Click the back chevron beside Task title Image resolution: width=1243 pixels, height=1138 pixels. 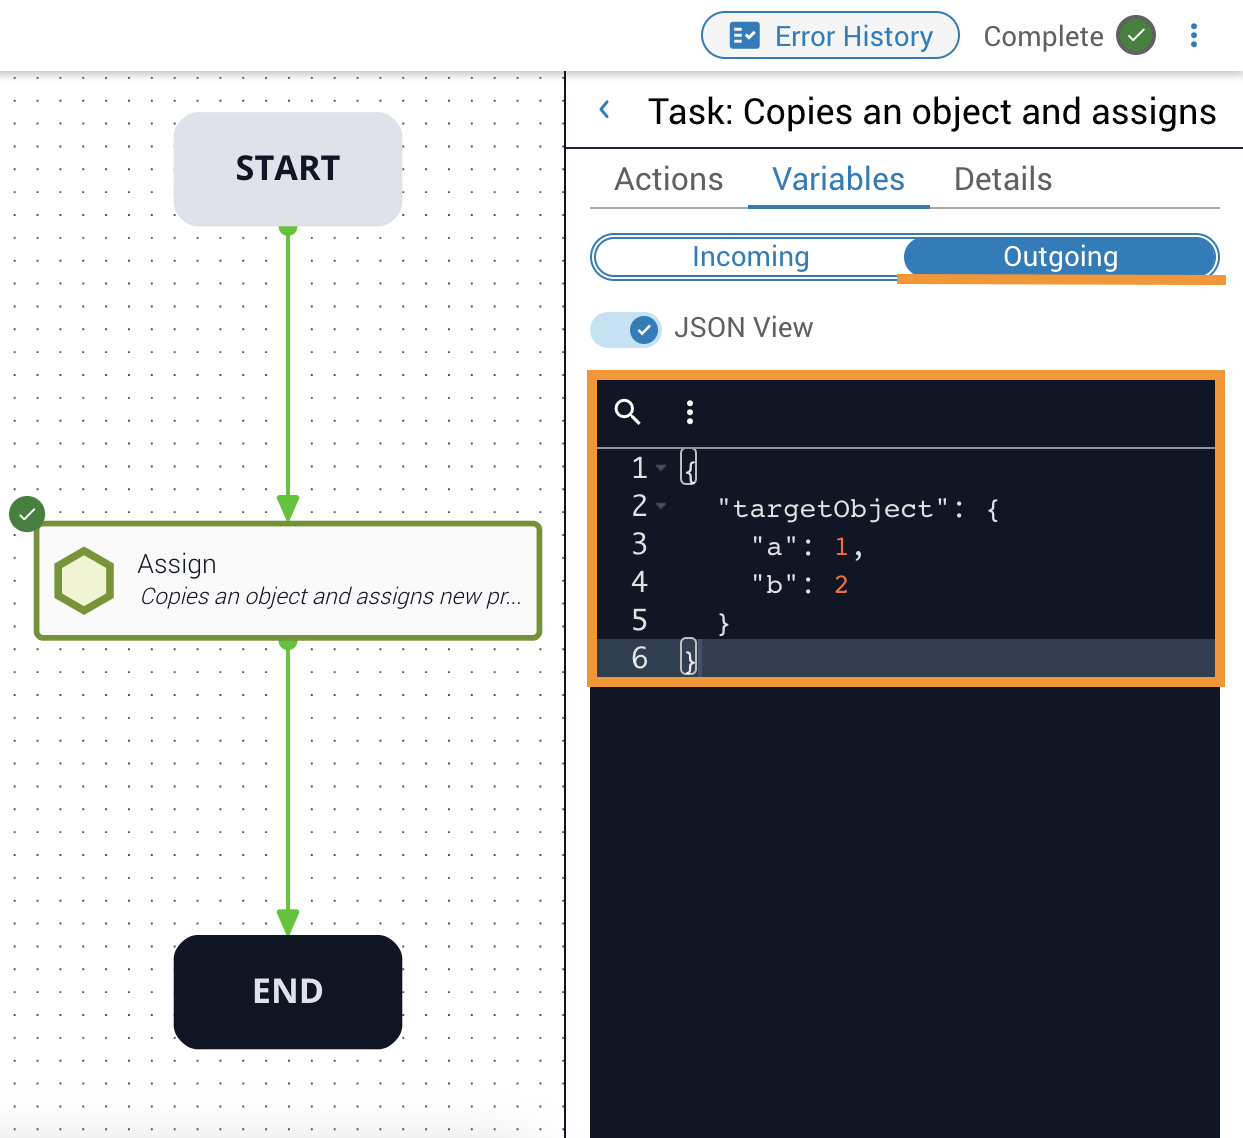[605, 111]
